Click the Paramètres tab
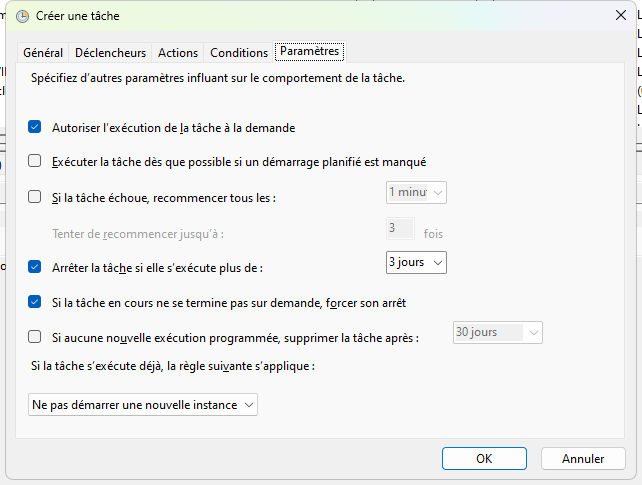642x485 pixels. point(310,51)
